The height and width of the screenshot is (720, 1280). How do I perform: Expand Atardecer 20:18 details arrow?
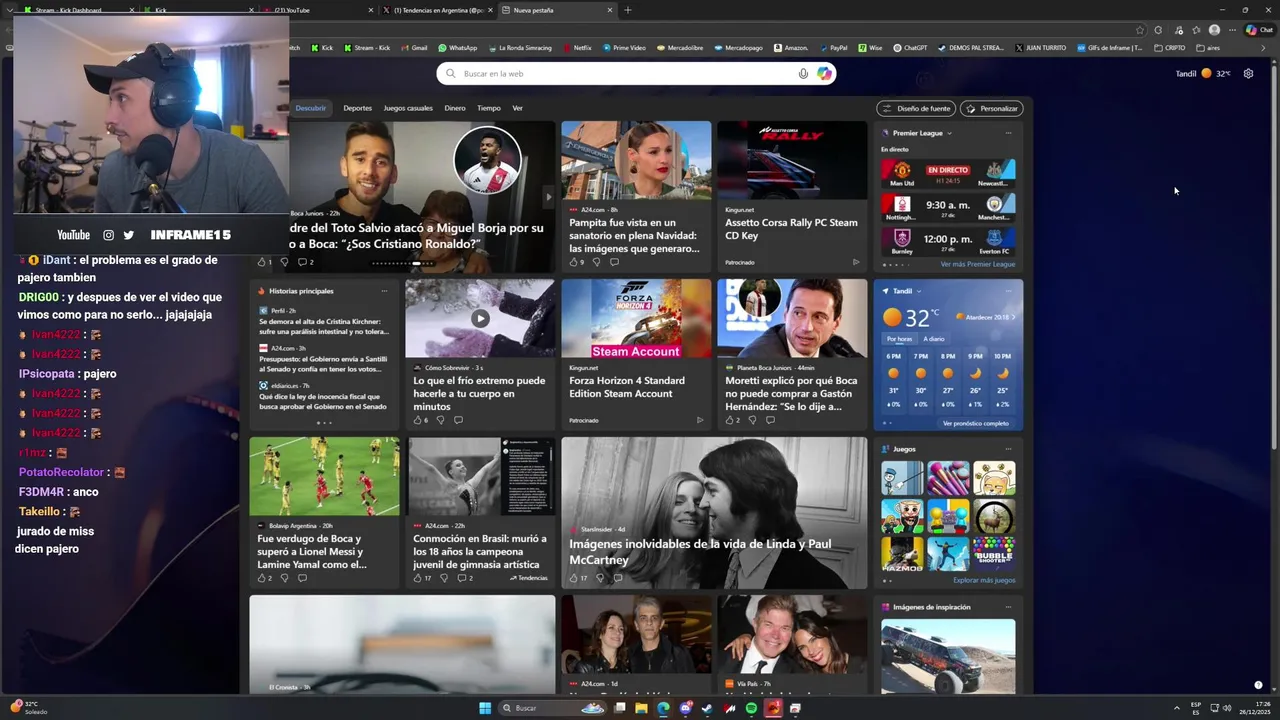pyautogui.click(x=1013, y=317)
